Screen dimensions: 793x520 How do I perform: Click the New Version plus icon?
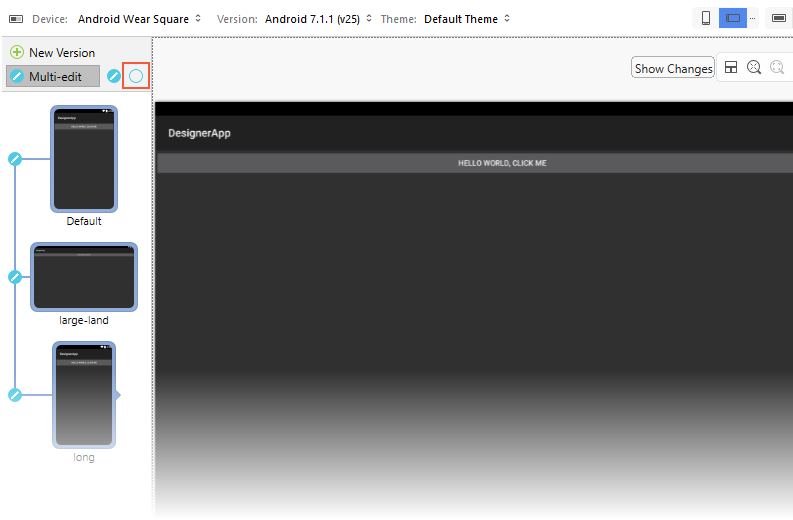[17, 52]
